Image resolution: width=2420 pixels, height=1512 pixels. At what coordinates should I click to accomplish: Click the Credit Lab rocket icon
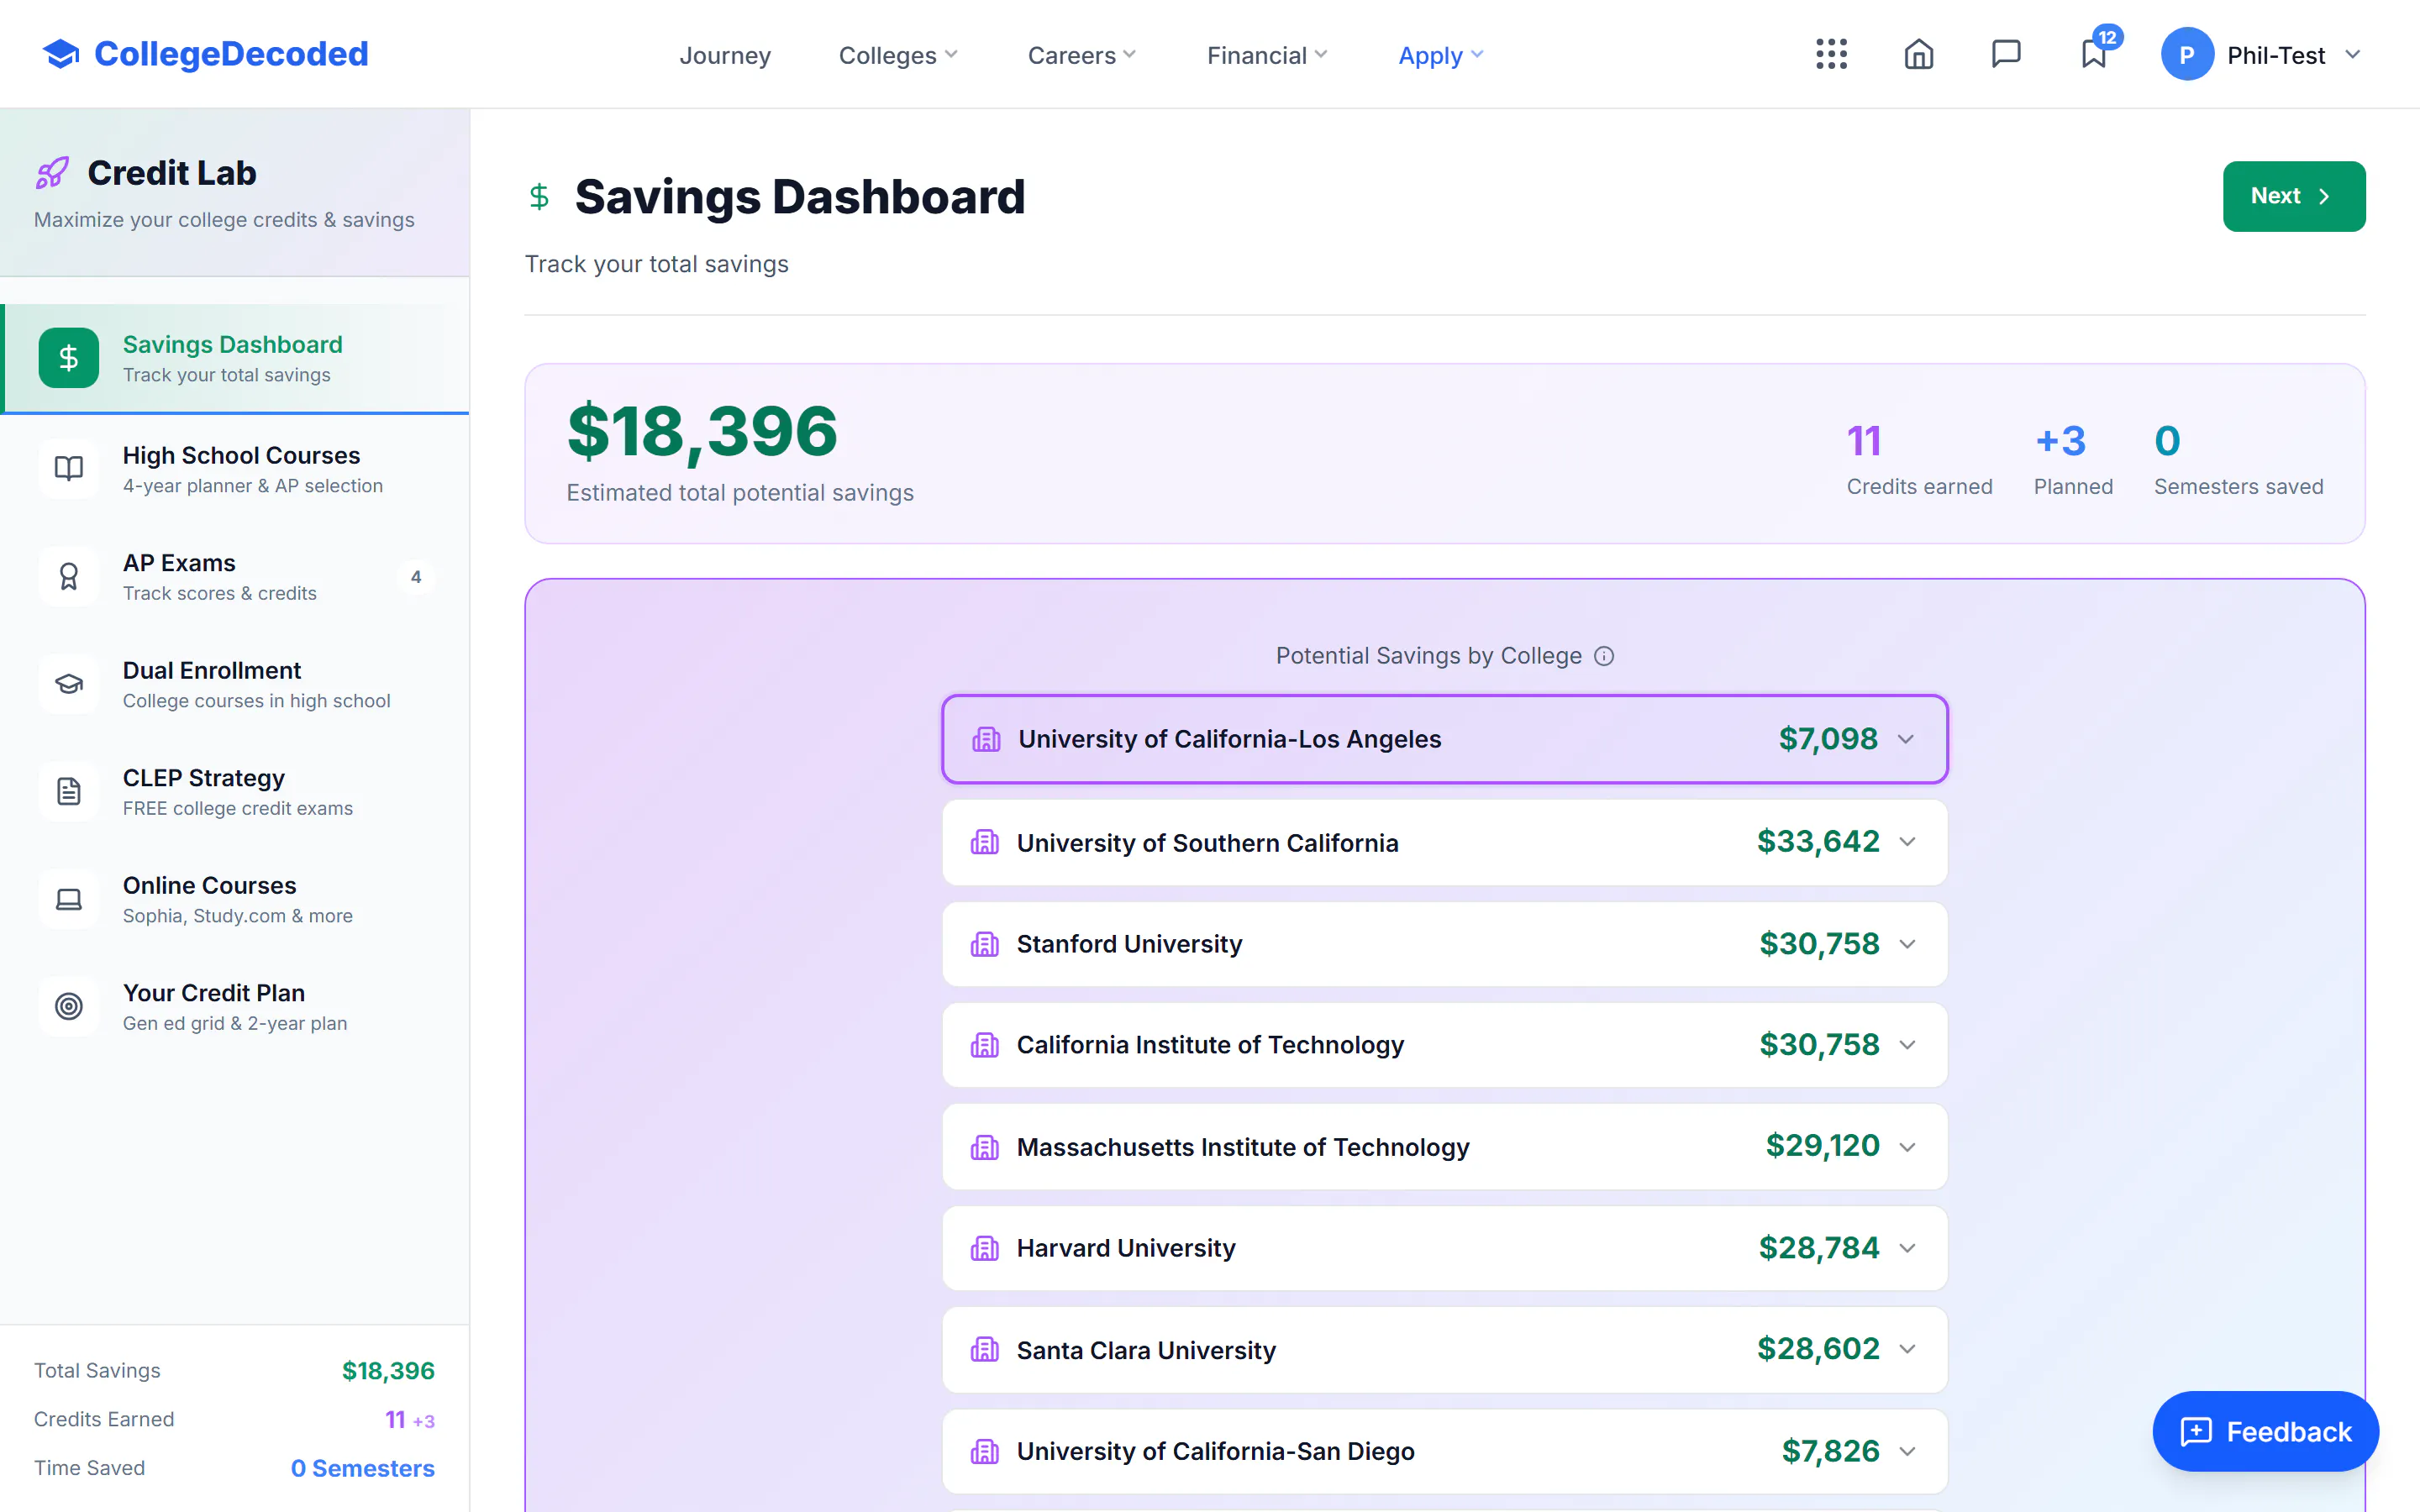pos(53,173)
